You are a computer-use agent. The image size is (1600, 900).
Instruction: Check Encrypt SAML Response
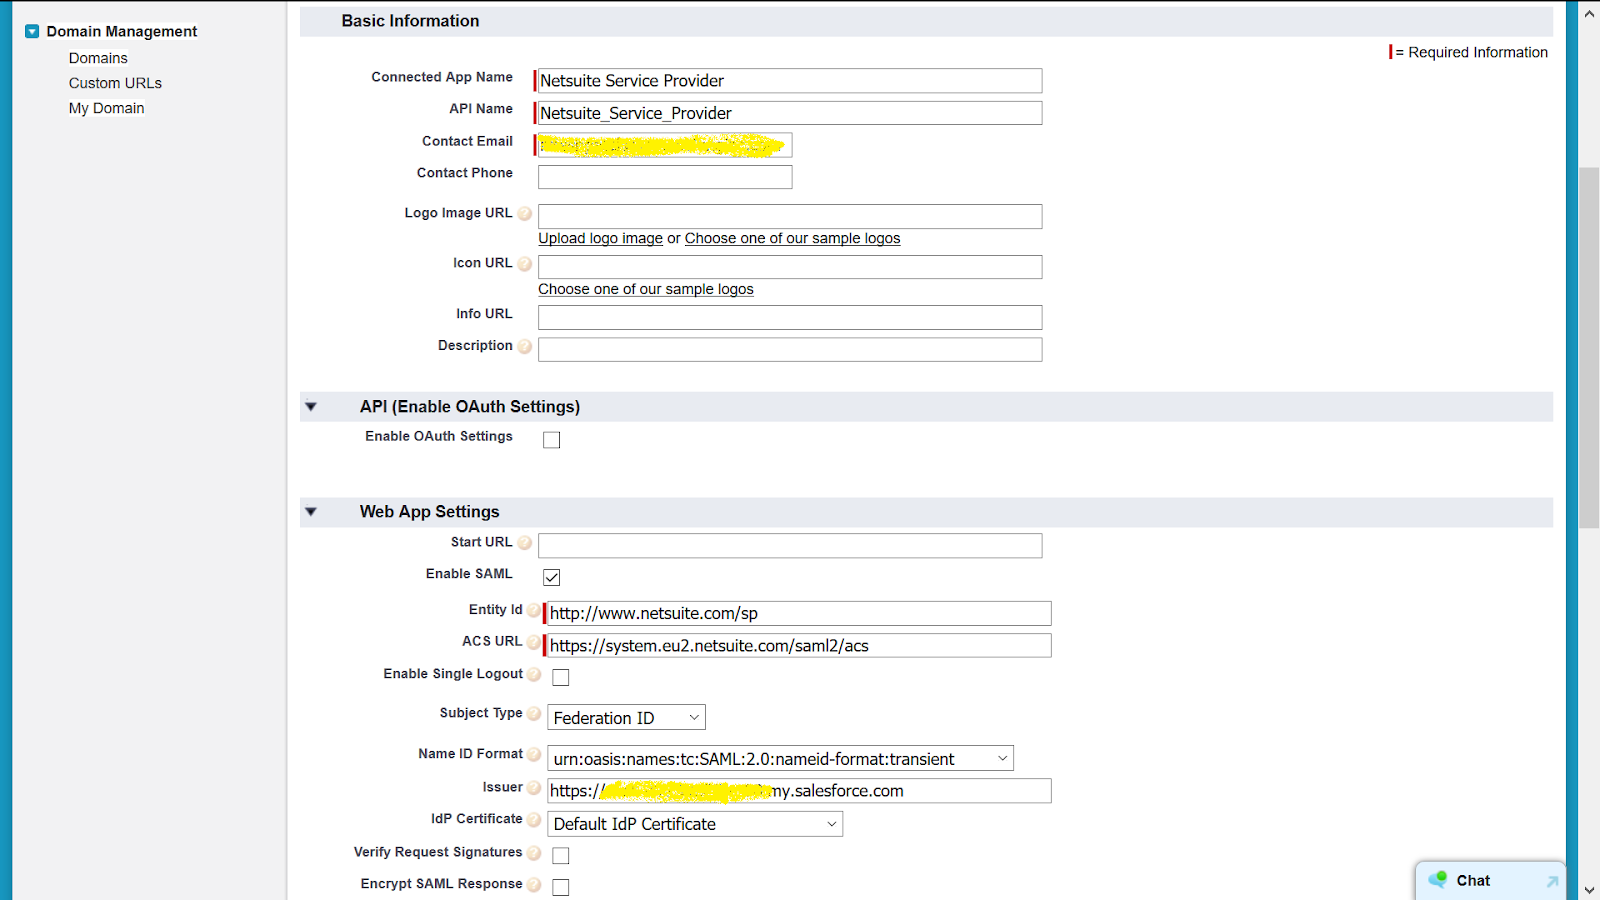tap(560, 886)
